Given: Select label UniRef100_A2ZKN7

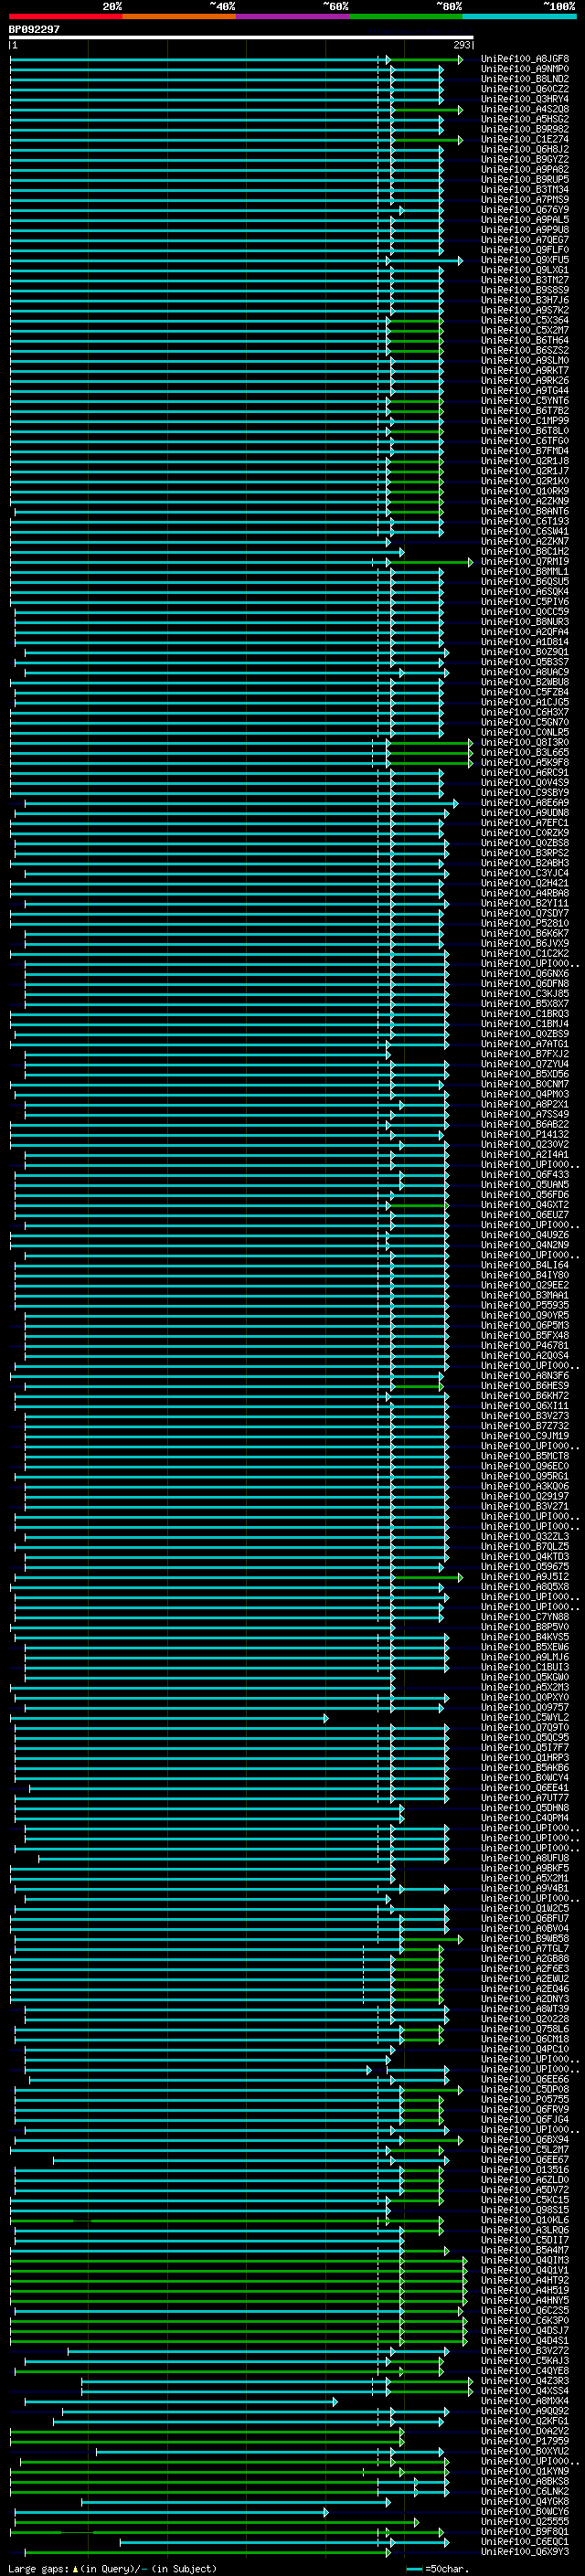Looking at the screenshot, I should click(x=525, y=541).
